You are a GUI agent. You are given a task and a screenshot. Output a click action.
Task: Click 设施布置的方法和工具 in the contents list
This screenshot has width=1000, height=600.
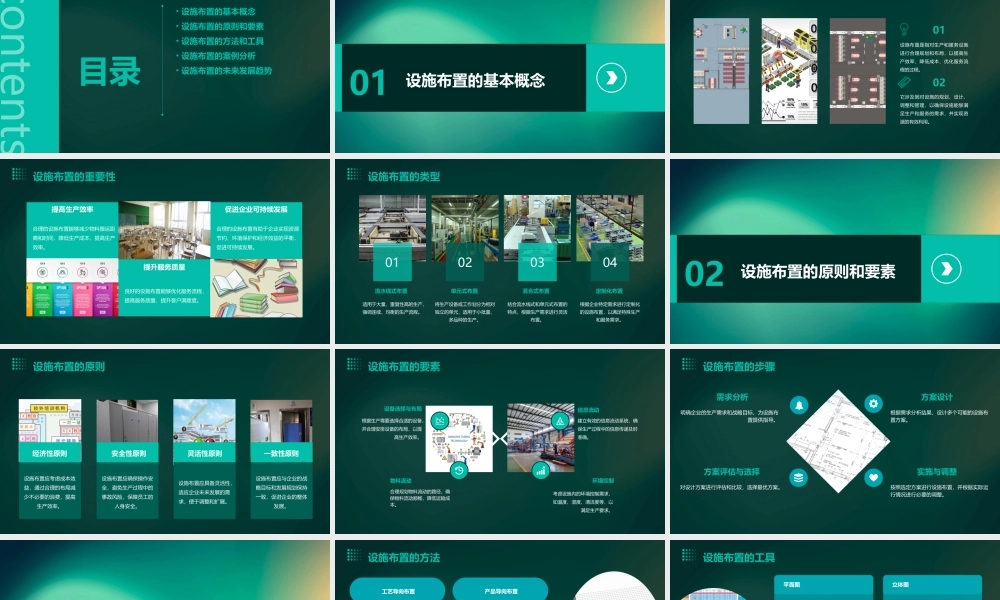point(222,41)
